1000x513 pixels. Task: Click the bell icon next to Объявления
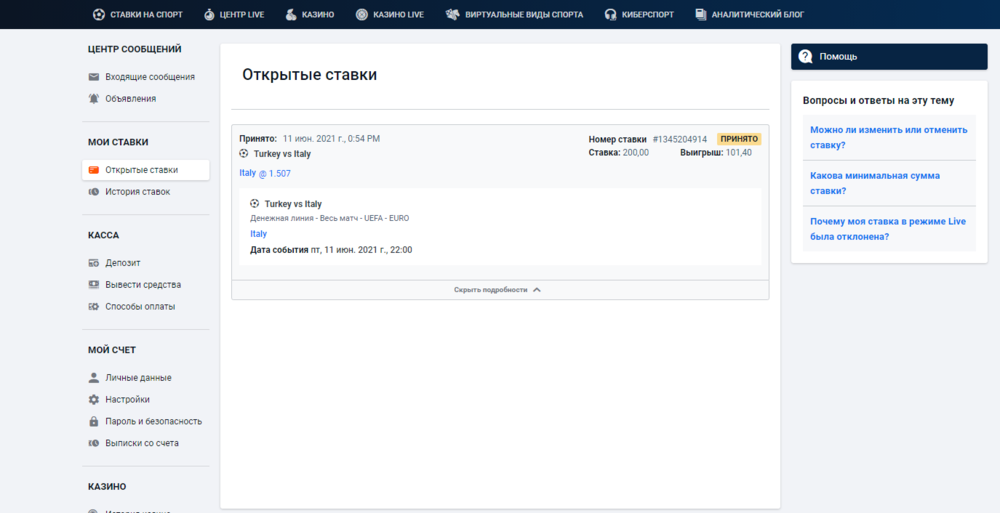click(94, 98)
